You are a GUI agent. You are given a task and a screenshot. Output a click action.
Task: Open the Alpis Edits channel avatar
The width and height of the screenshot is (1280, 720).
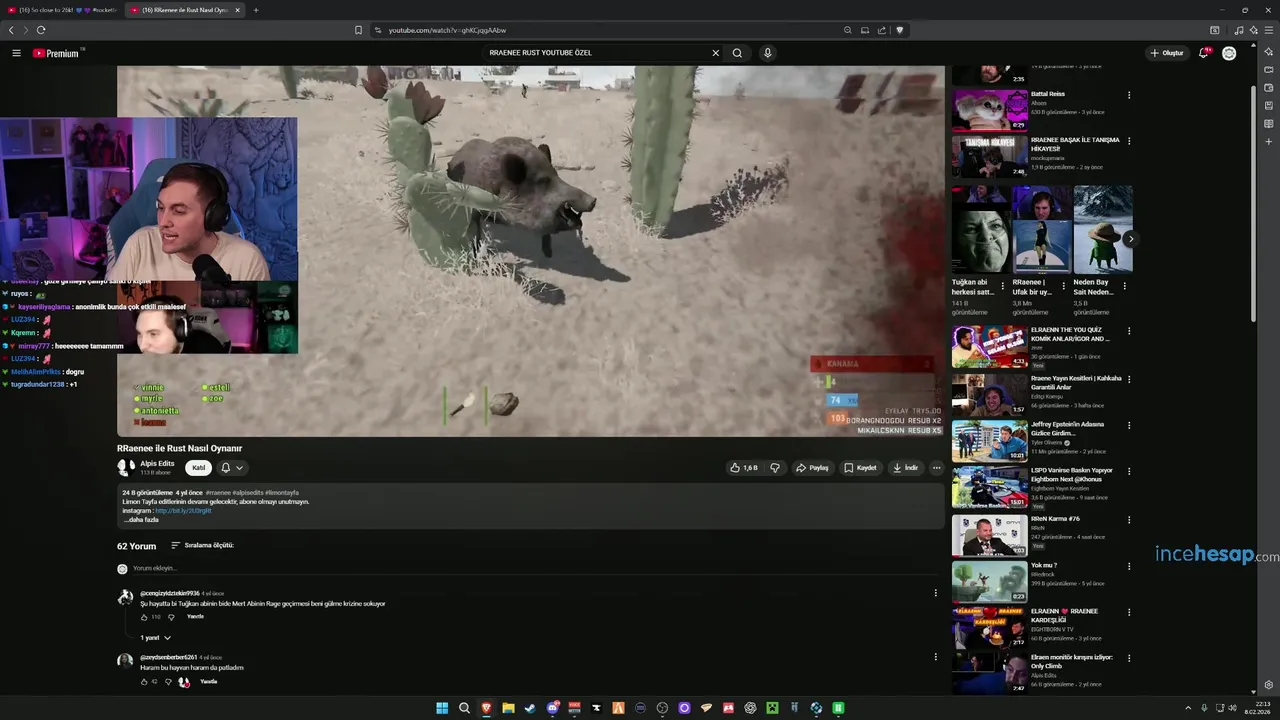(x=125, y=467)
